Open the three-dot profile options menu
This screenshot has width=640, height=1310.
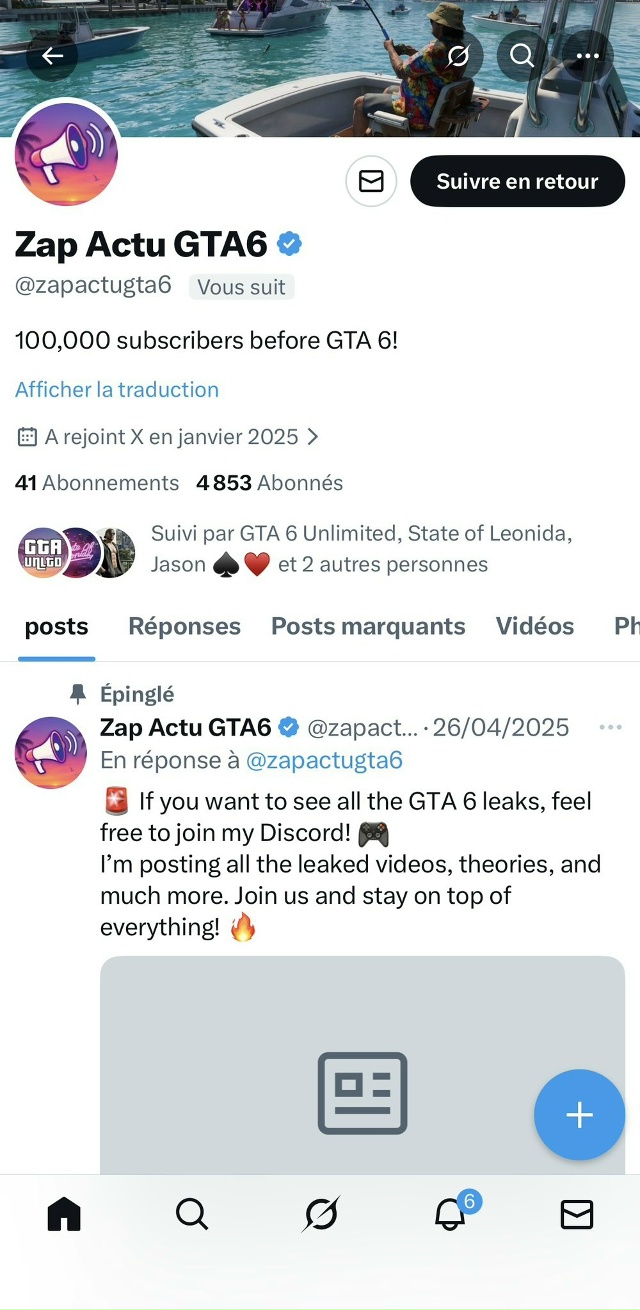coord(588,56)
